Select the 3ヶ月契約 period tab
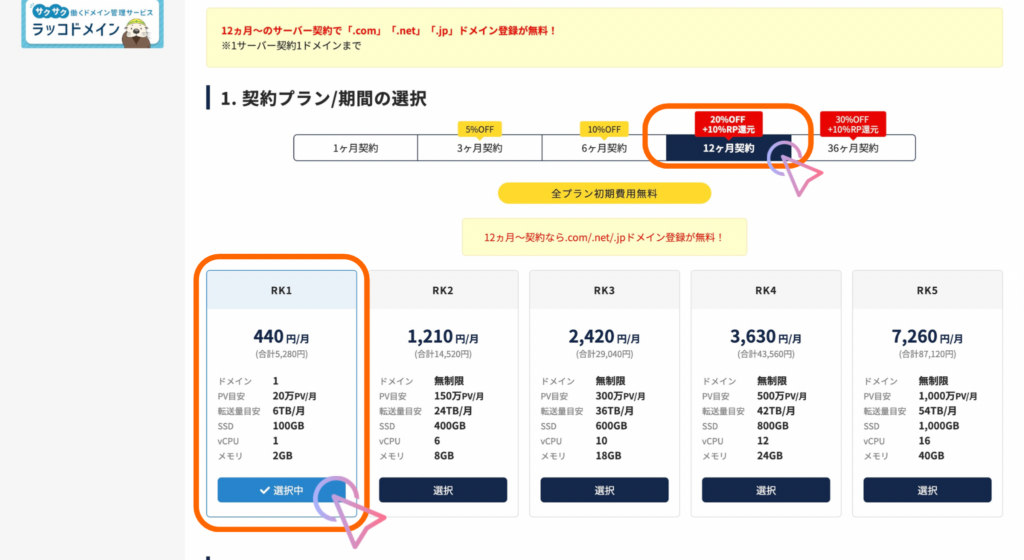 pyautogui.click(x=479, y=148)
